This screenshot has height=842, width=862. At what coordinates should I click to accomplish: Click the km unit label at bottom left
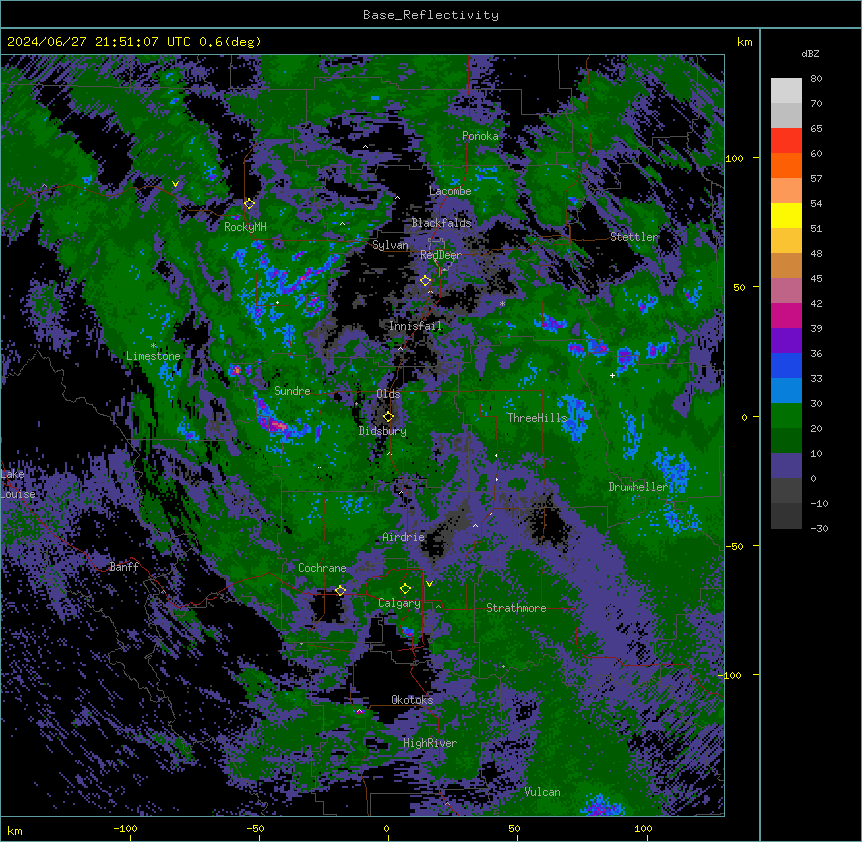click(x=15, y=830)
